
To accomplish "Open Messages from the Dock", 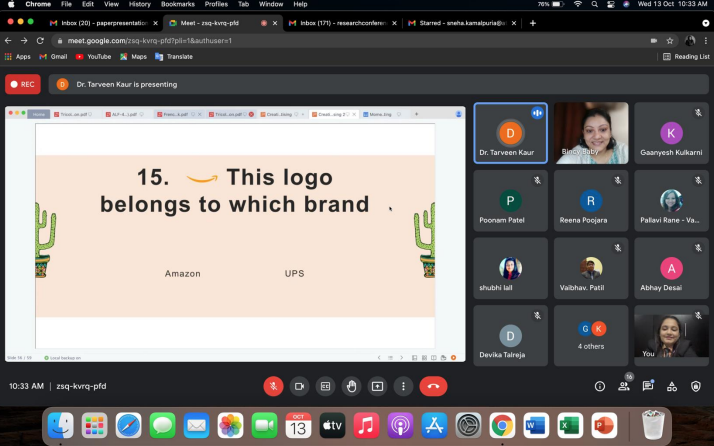I will [x=163, y=425].
